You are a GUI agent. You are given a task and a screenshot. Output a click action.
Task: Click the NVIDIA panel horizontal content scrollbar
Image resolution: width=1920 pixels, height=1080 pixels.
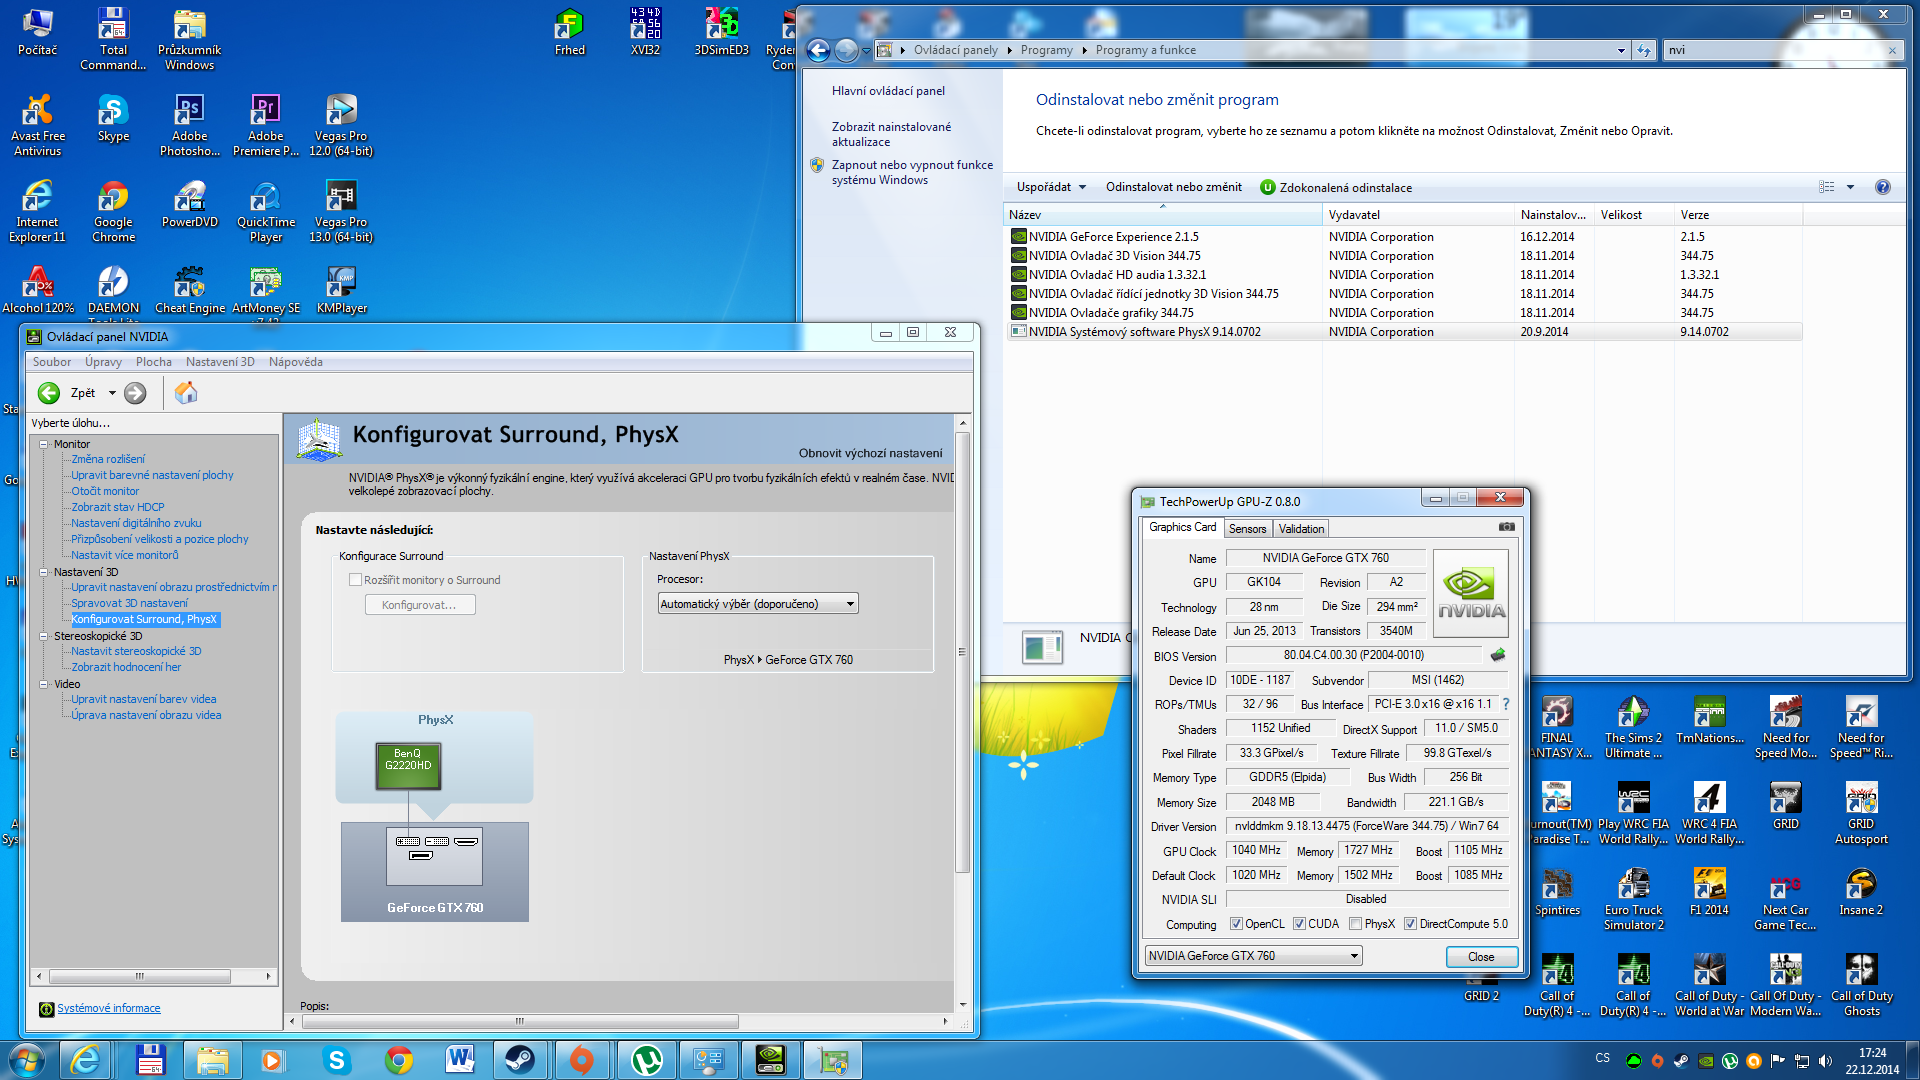(520, 1021)
